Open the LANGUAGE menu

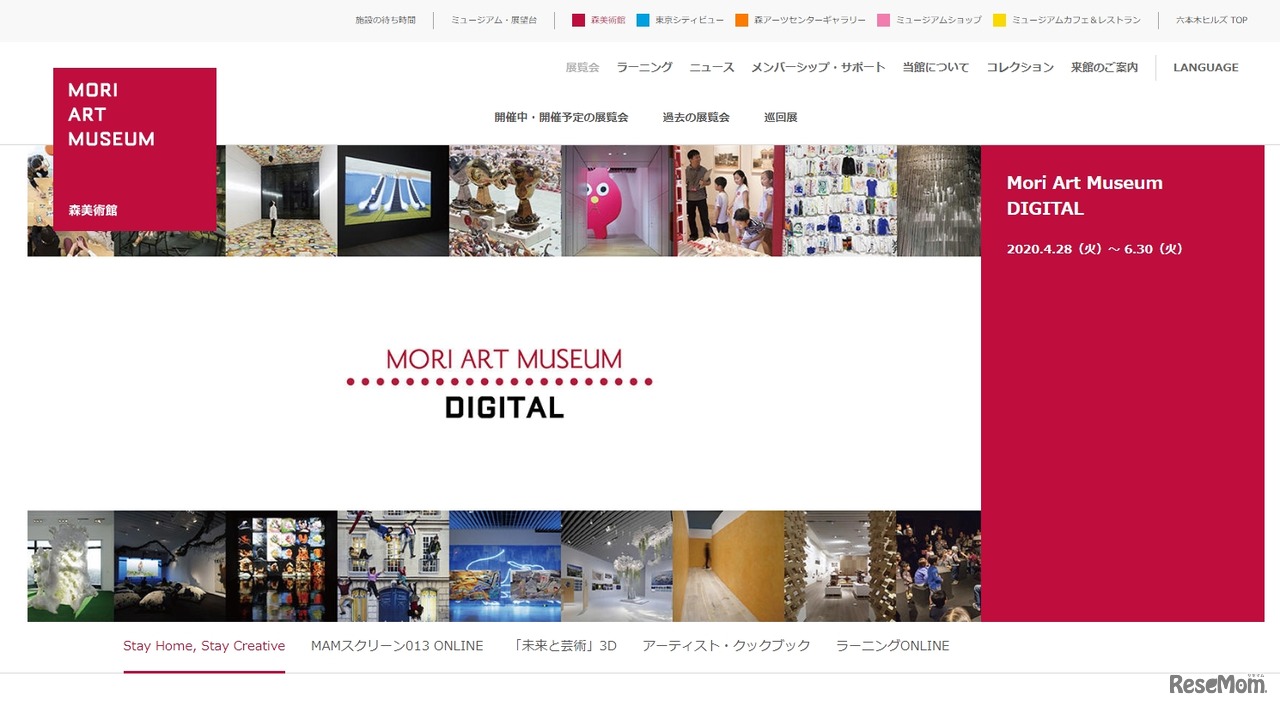click(x=1205, y=67)
